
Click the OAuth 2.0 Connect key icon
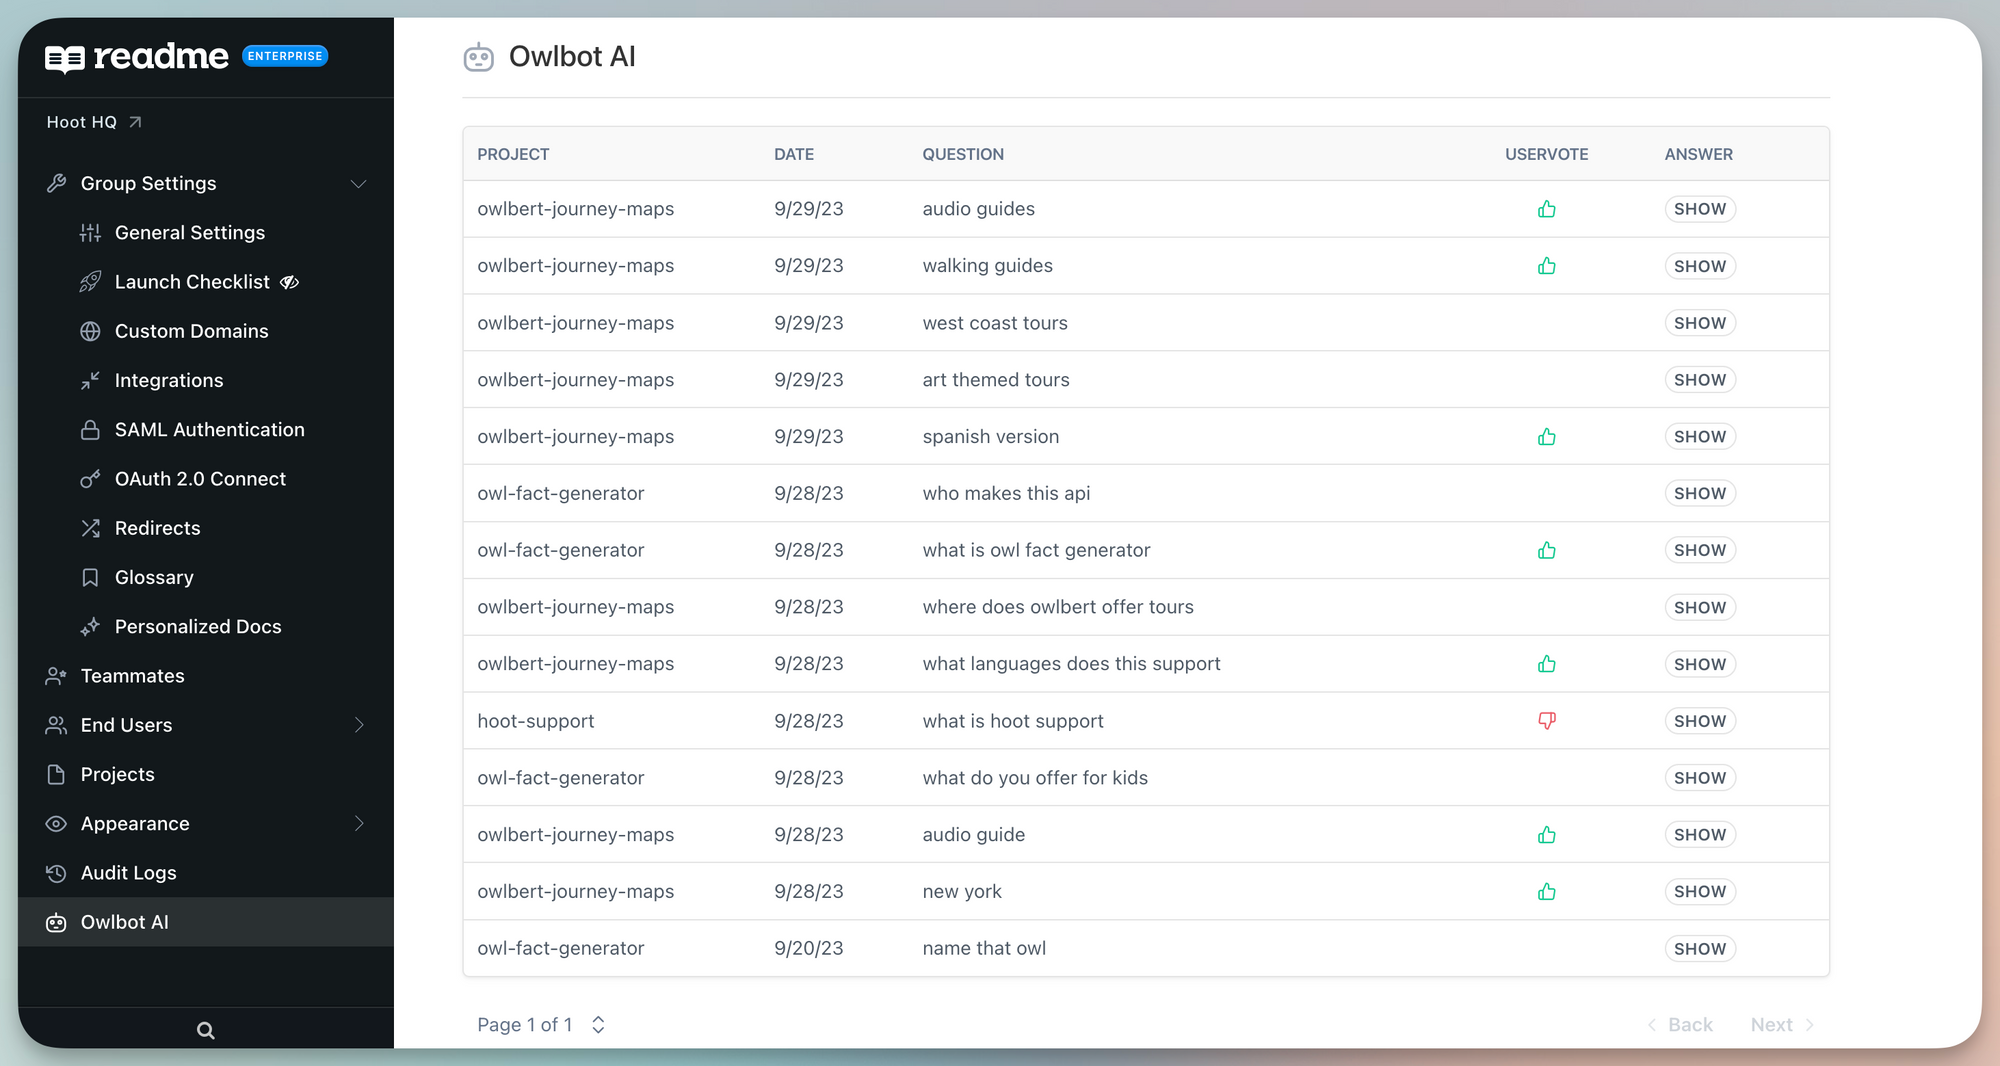click(x=90, y=479)
